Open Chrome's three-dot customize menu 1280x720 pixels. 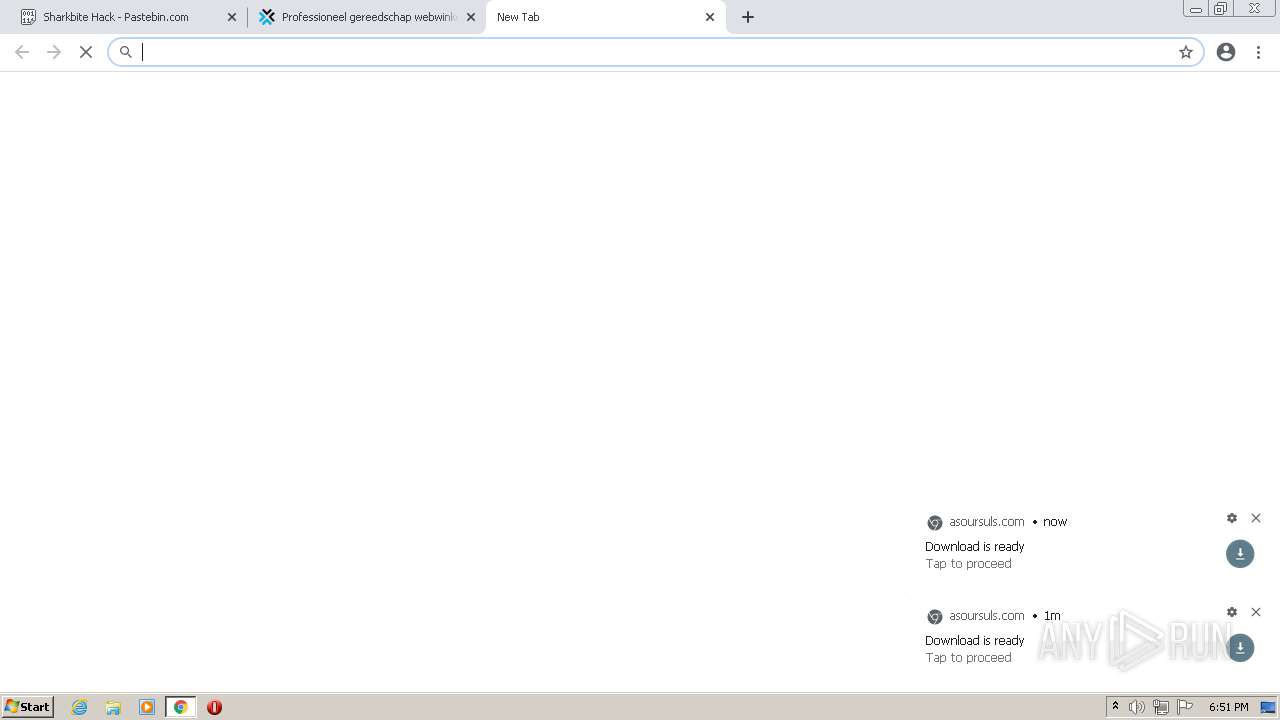1258,52
